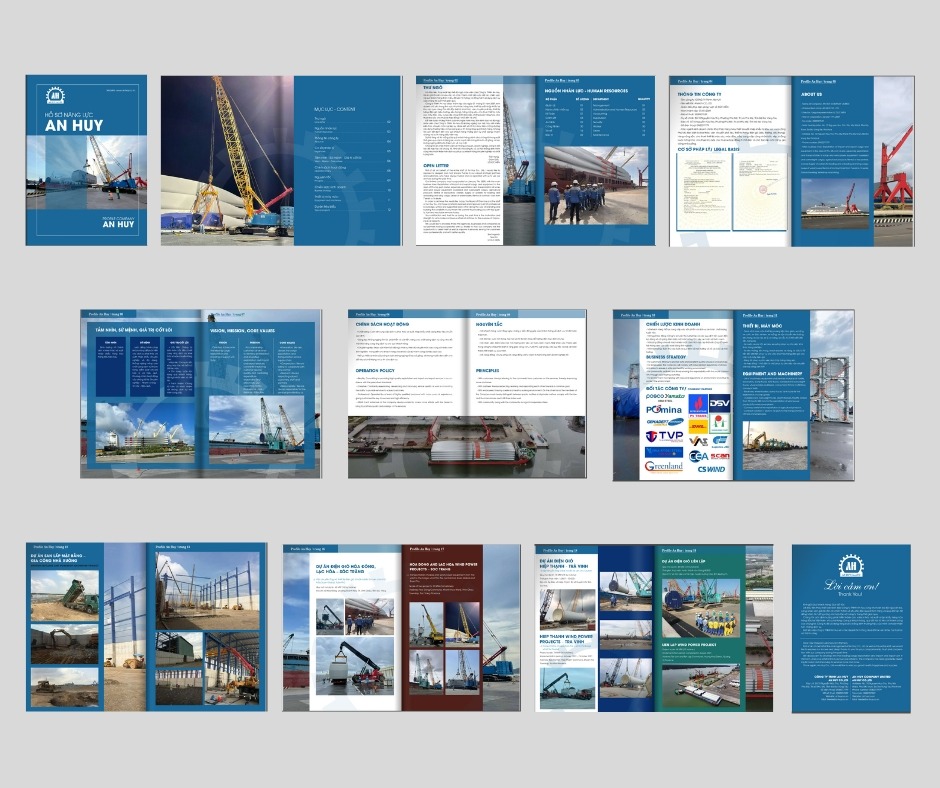Select the "Hồ Sơ Năng Lực An Huy" cover
Screen dimensions: 940x788
87,160
